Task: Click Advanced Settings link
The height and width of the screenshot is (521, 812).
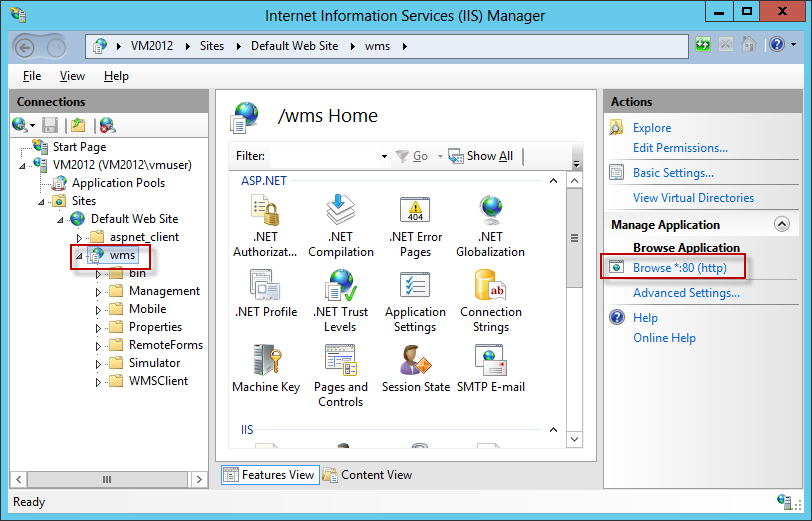Action: click(x=686, y=293)
